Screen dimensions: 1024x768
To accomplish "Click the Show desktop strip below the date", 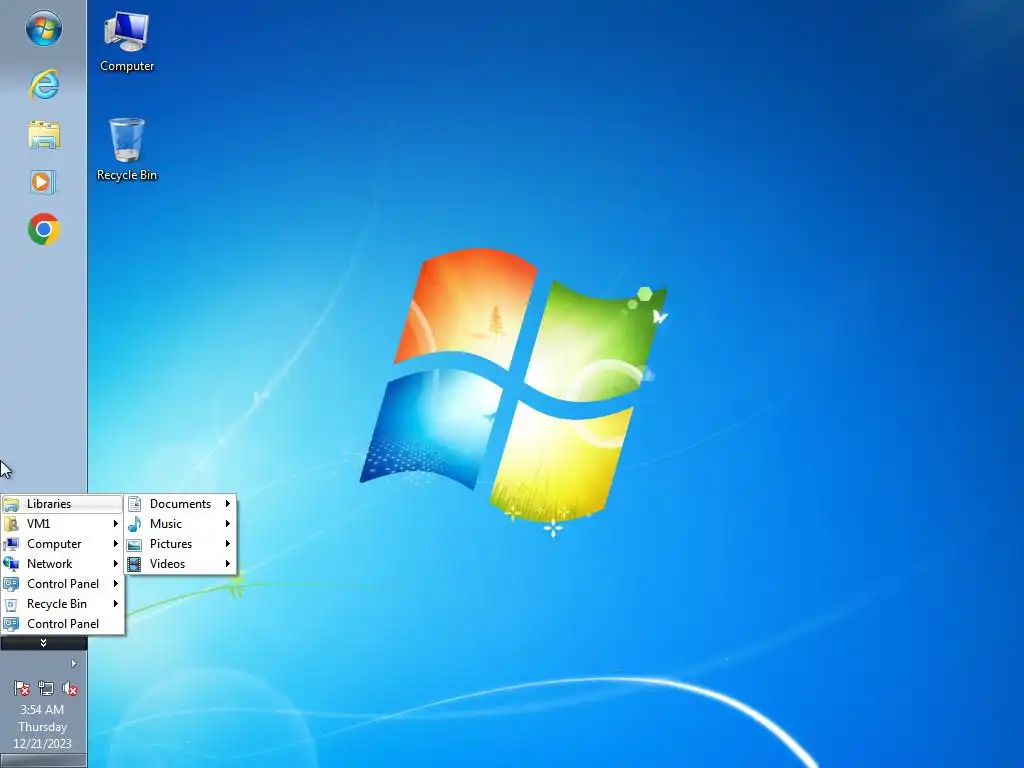I will [43, 761].
